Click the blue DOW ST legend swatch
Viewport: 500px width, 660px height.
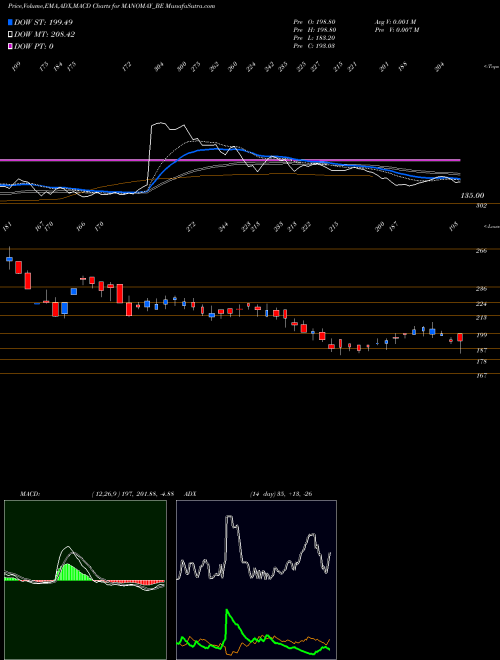point(10,22)
